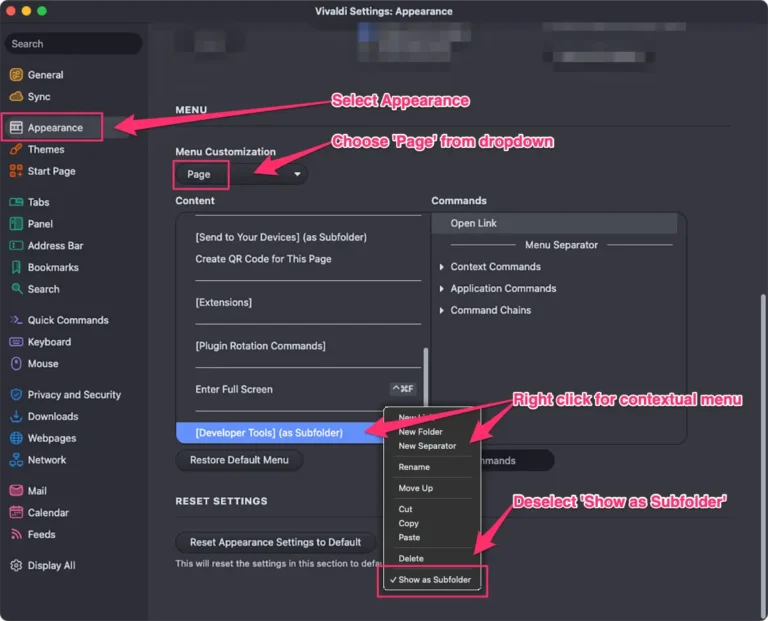Open Calendar icon in sidebar
This screenshot has height=621, width=768.
[16, 512]
